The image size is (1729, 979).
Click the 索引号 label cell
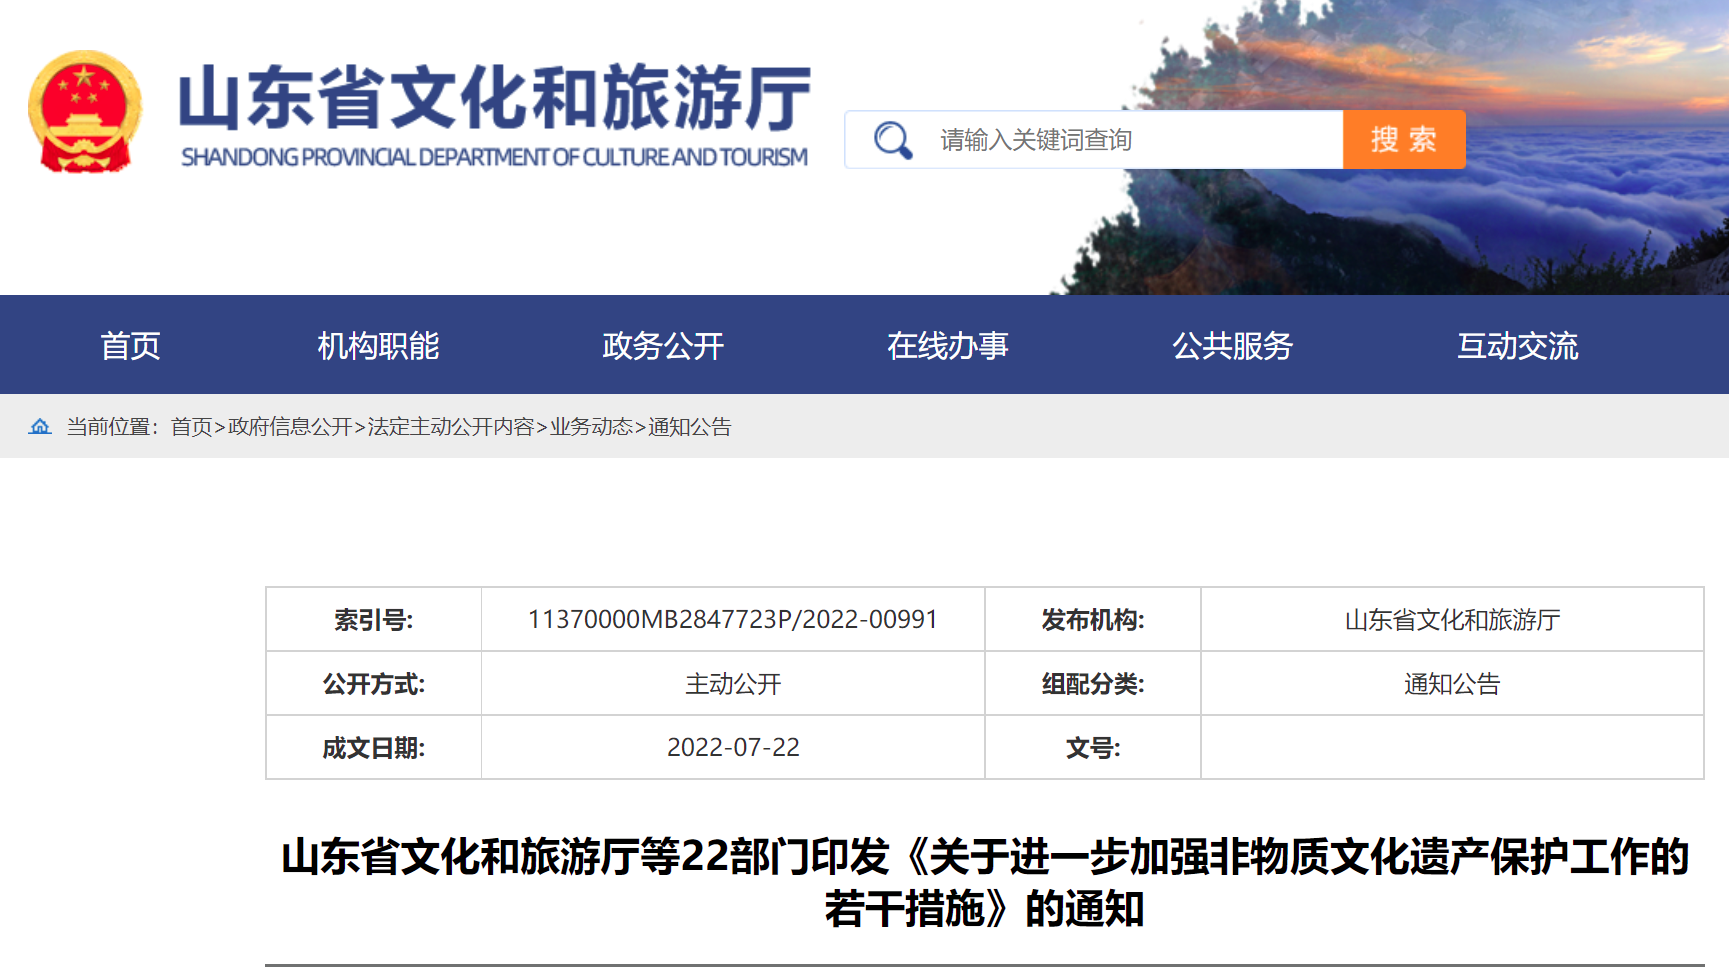tap(374, 620)
